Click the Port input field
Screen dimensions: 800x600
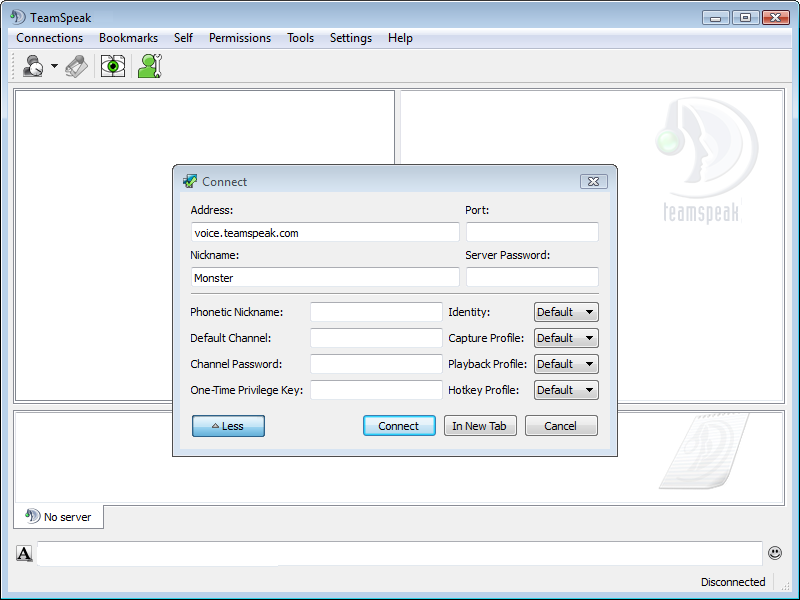532,232
